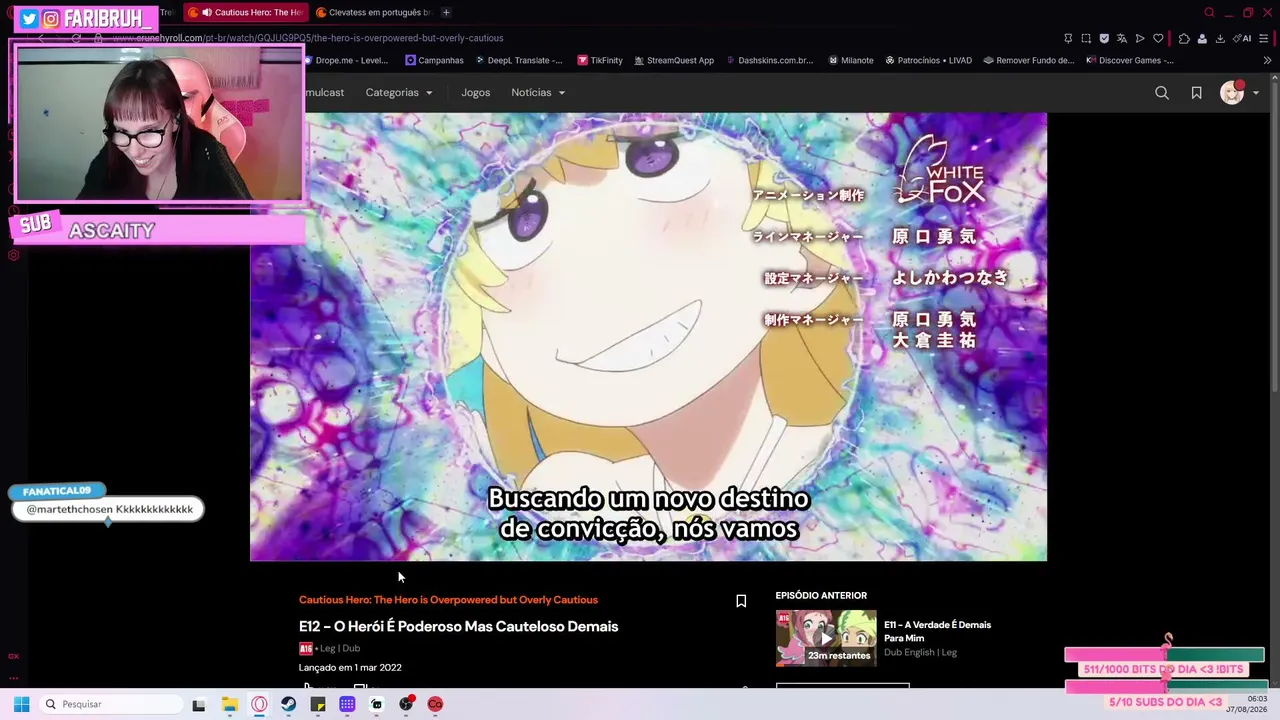
Task: Click the Crunchyroll search magnifier icon
Action: pos(1162,93)
